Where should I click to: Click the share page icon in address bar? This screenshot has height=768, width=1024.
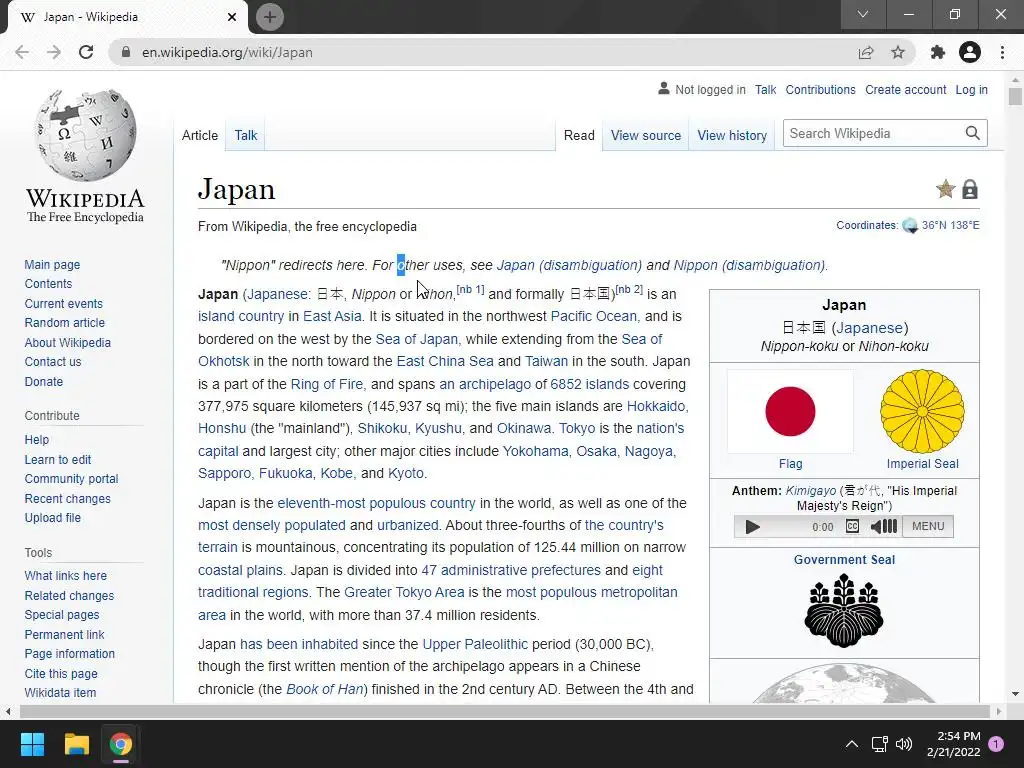point(866,52)
